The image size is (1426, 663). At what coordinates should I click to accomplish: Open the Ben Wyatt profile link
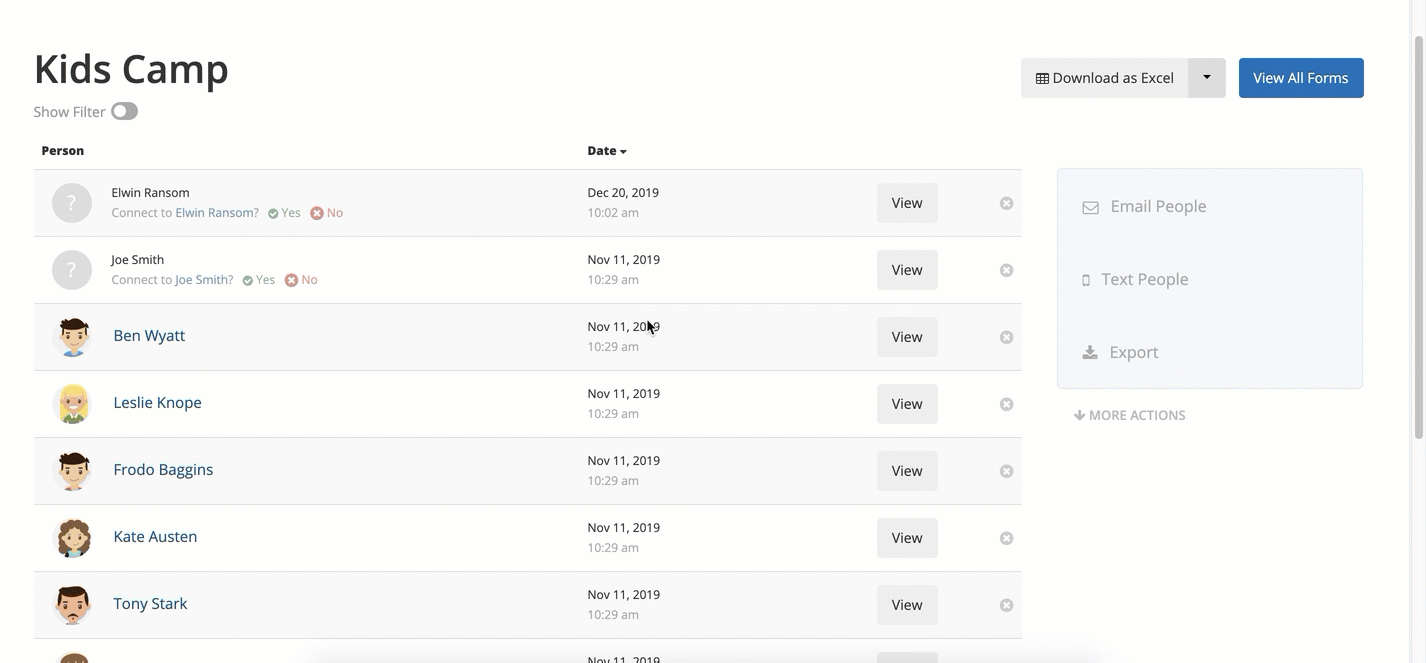coord(149,336)
